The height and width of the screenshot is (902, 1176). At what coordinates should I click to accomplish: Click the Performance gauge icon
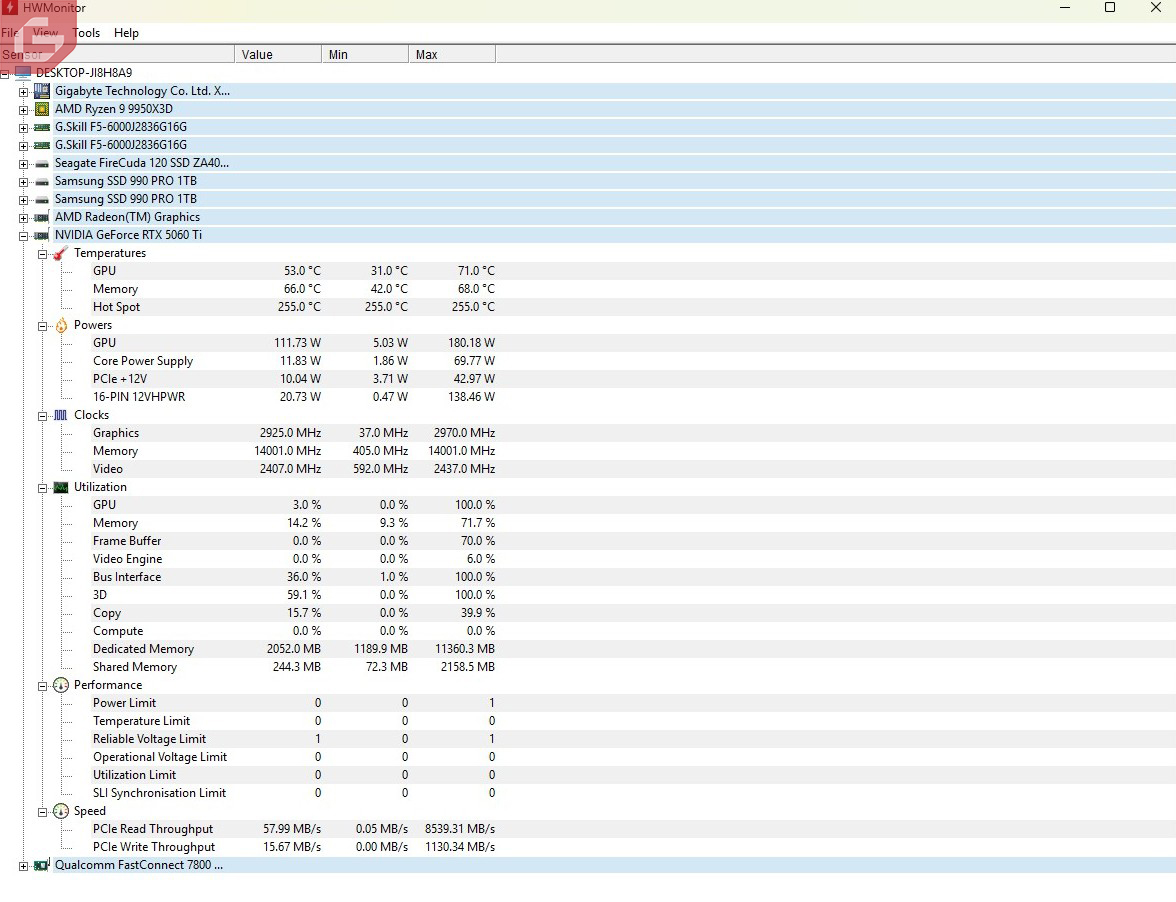61,685
